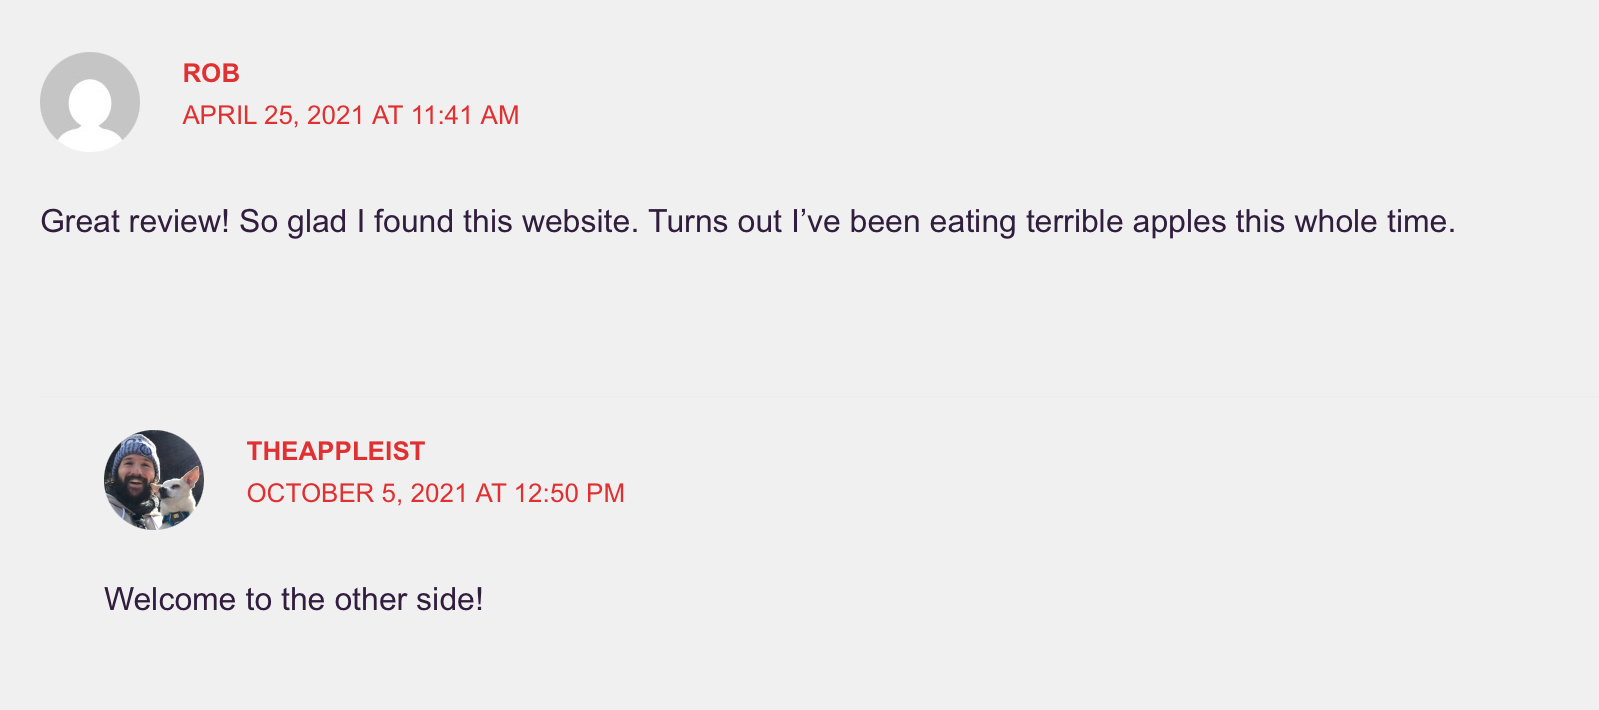
Task: Click the ROB author name
Action: coord(211,73)
